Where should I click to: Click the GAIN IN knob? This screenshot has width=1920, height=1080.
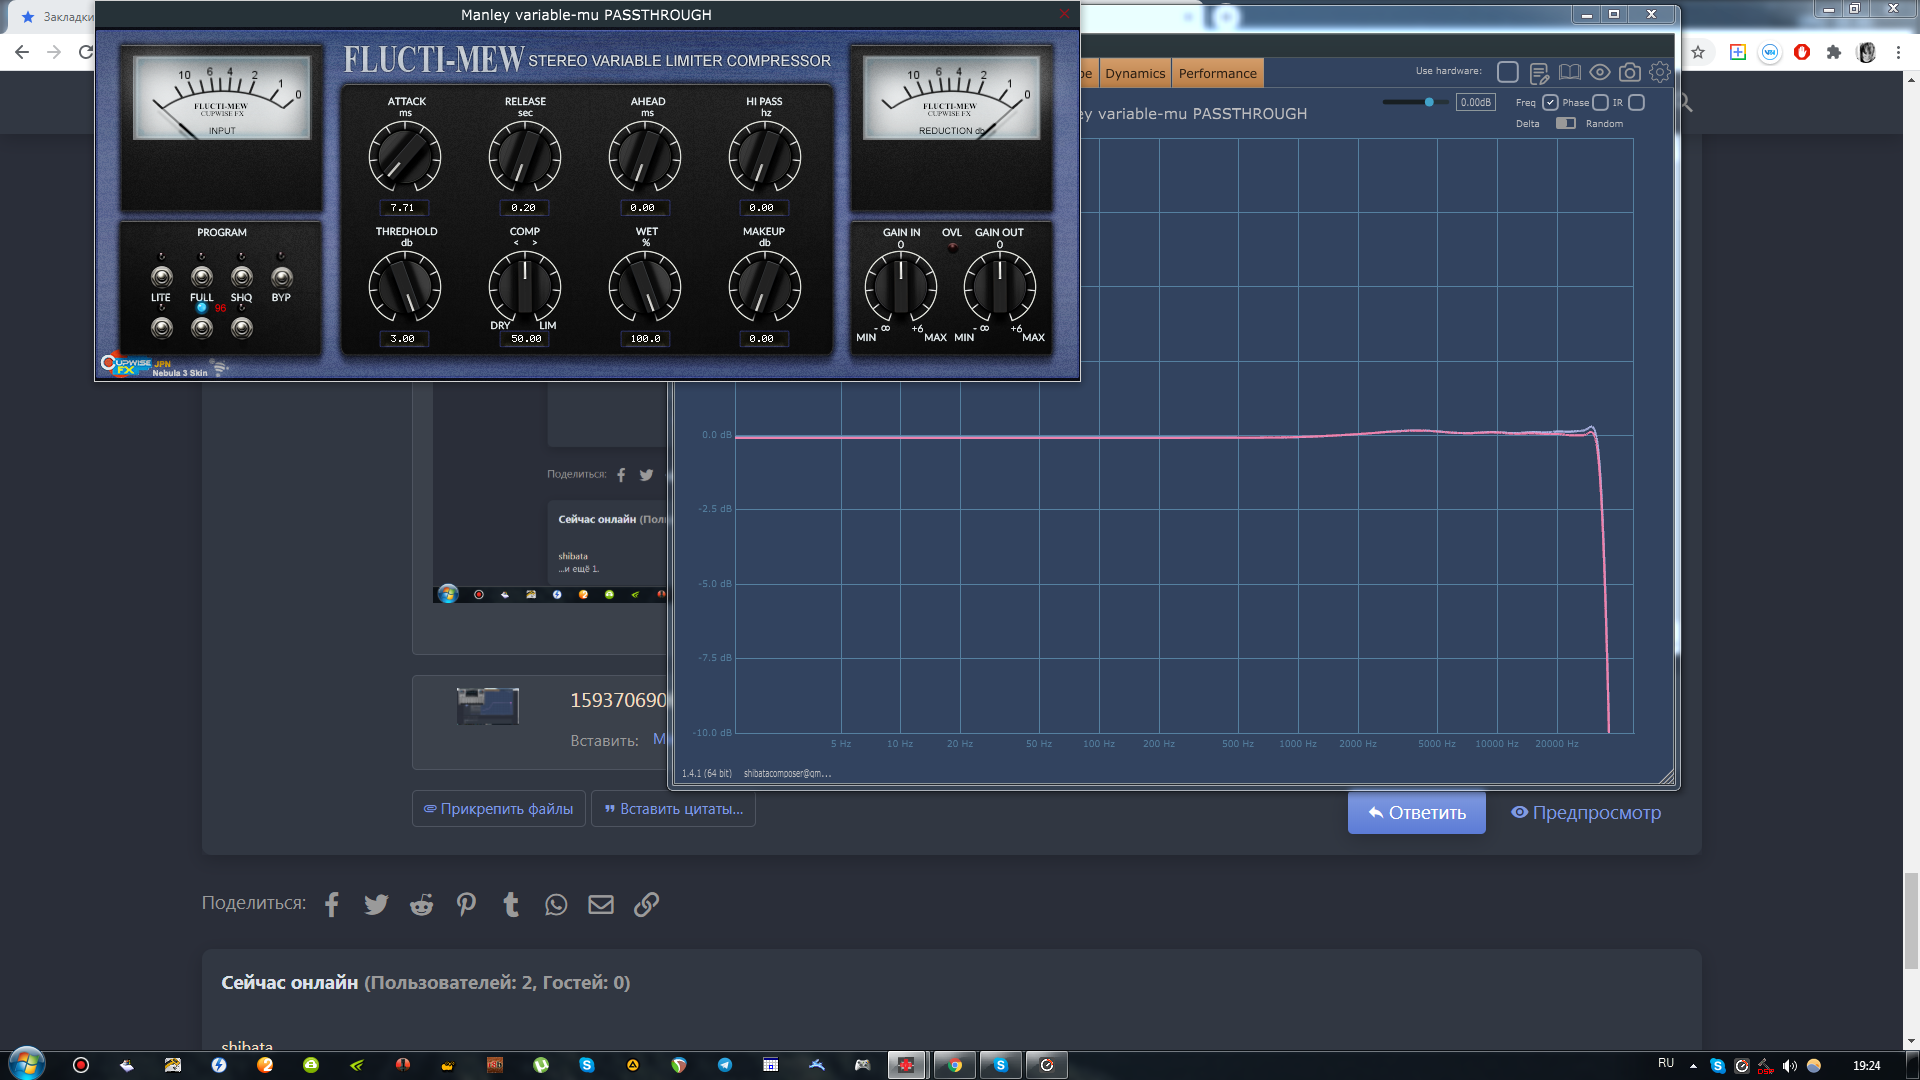pos(900,287)
